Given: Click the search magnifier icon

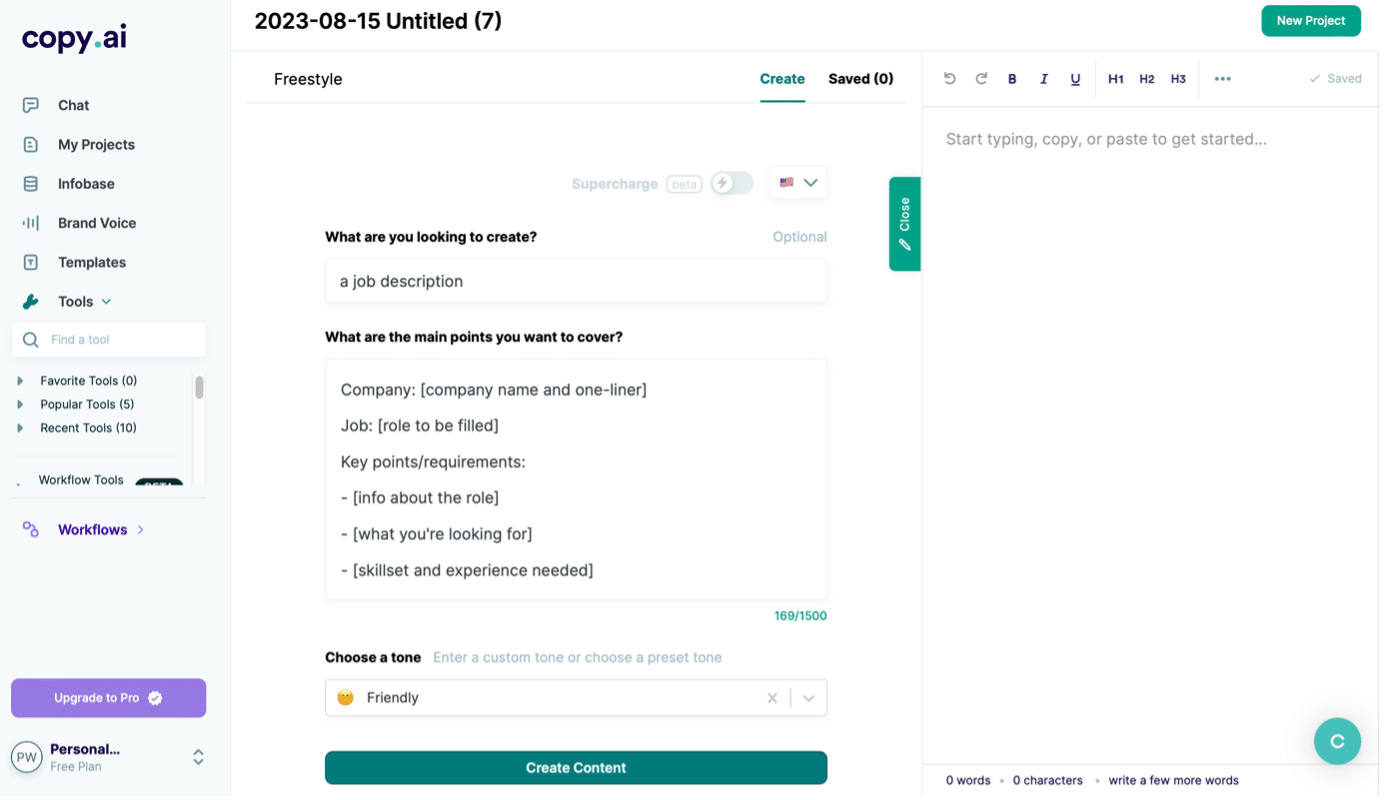Looking at the screenshot, I should tap(31, 340).
